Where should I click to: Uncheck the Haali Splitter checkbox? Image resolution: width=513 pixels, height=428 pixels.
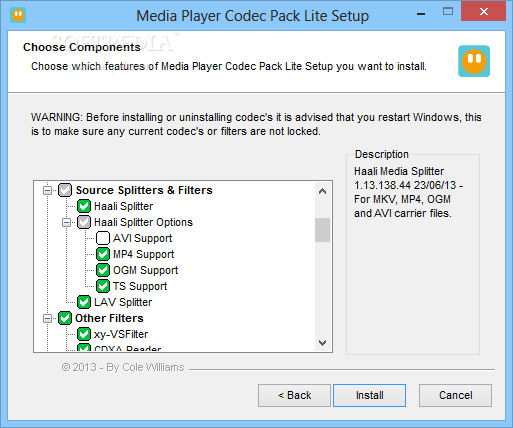pos(84,206)
